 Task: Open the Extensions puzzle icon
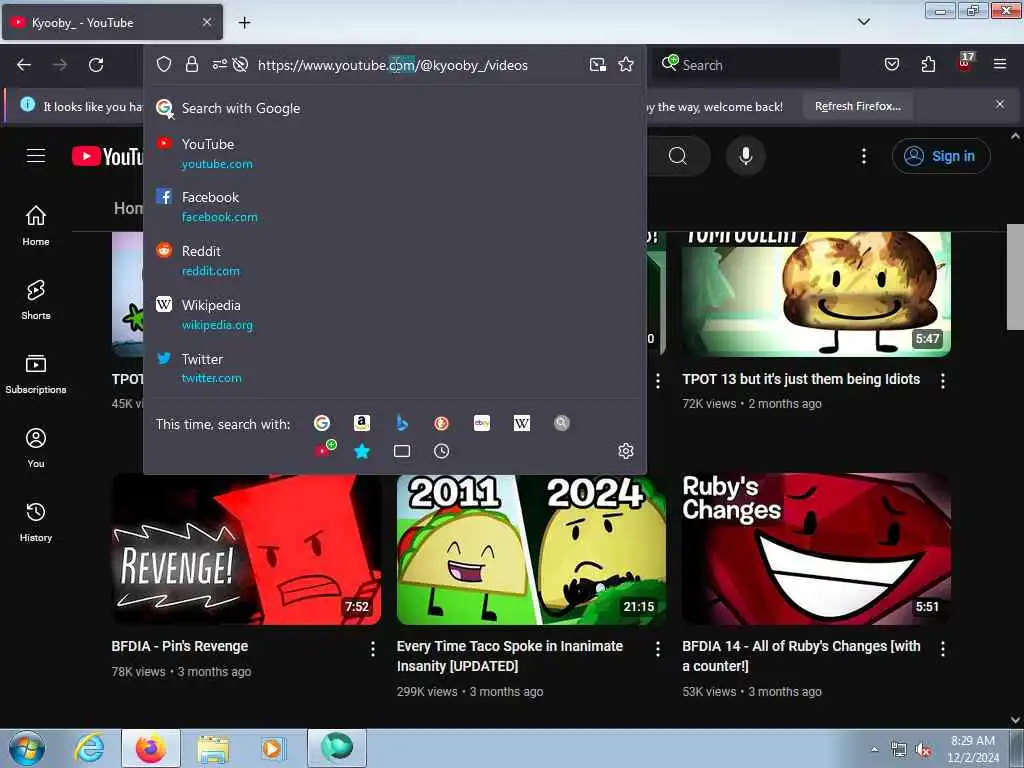click(928, 64)
